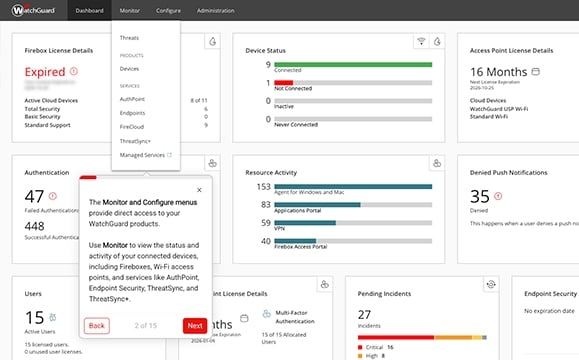Click the Total Security row
The image size is (579, 360).
(x=116, y=109)
